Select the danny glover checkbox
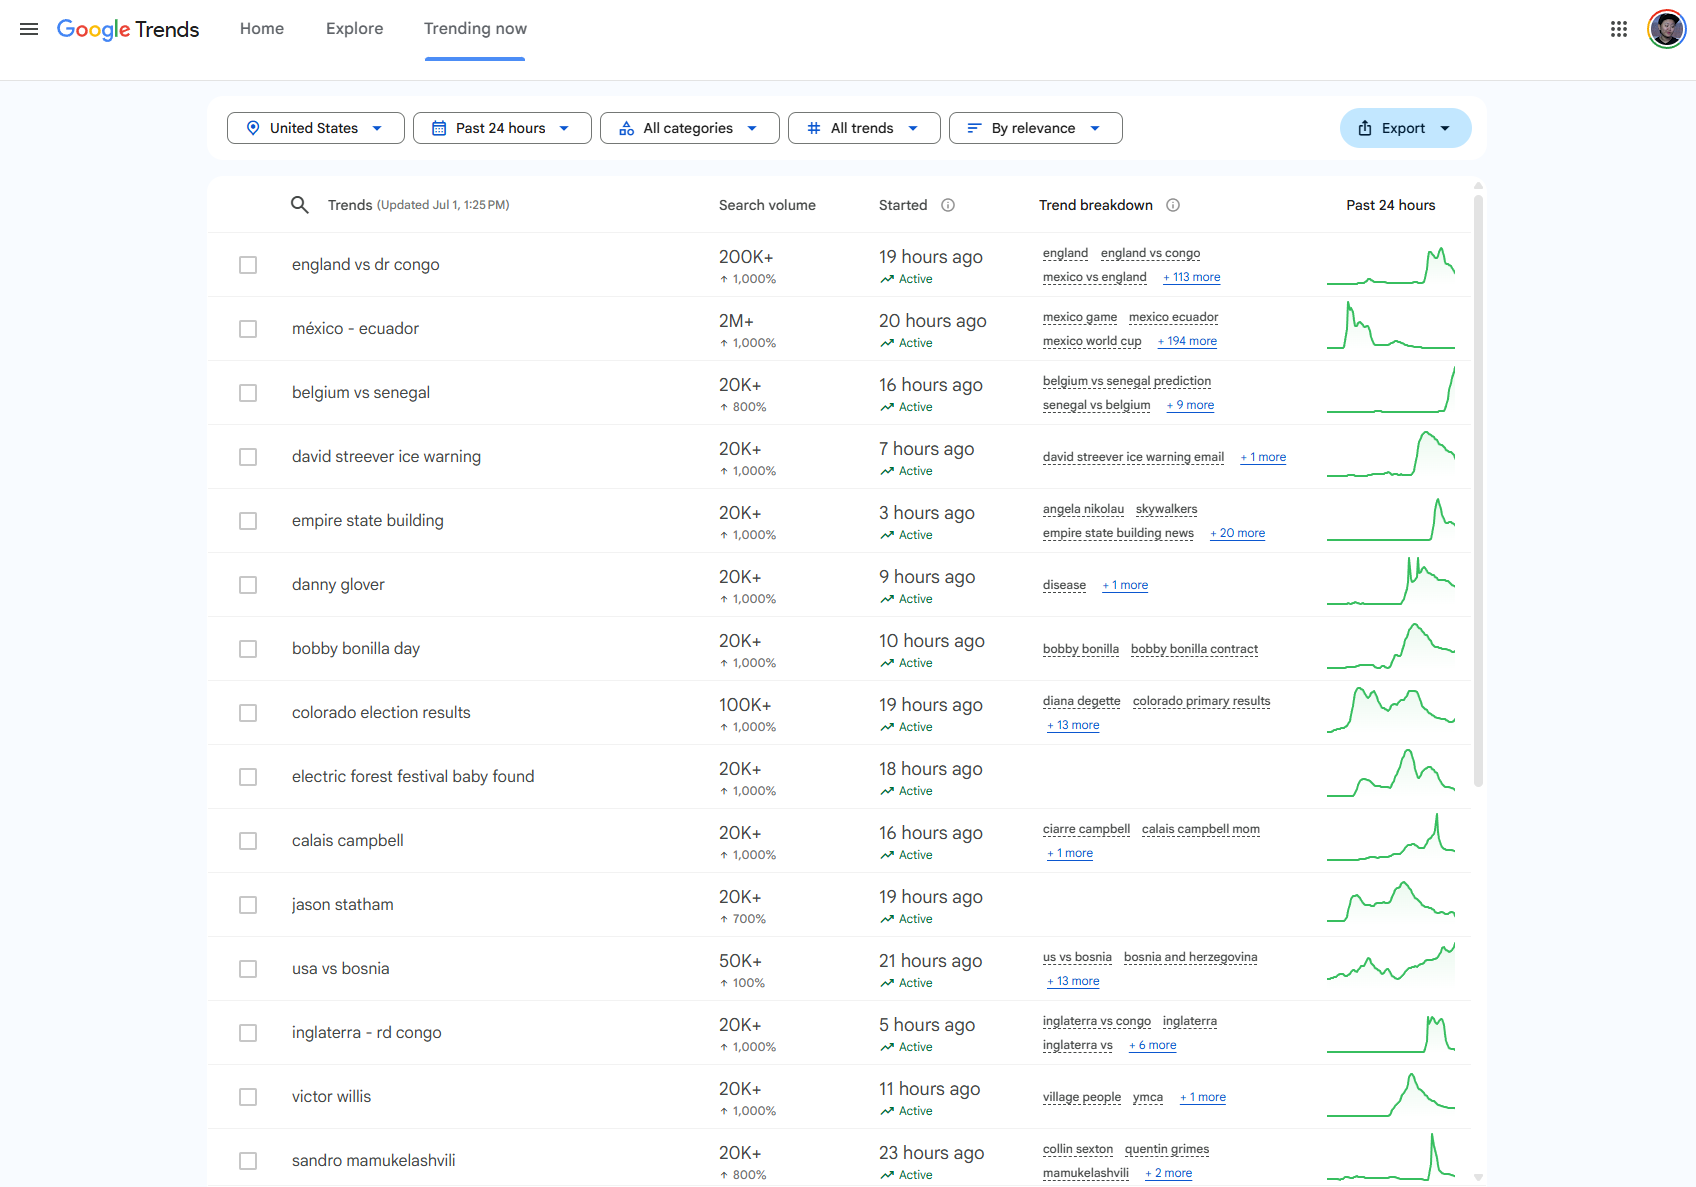 point(248,585)
